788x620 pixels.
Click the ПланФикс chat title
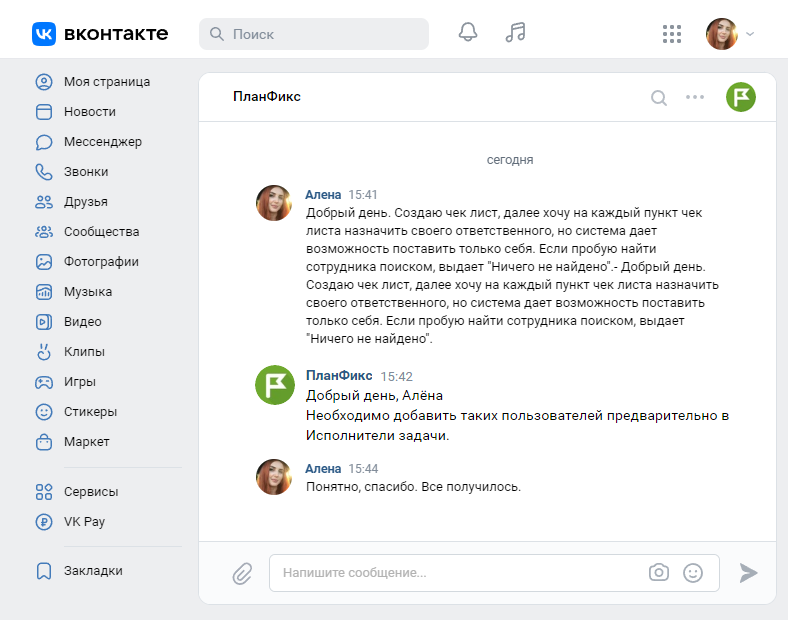(x=266, y=96)
